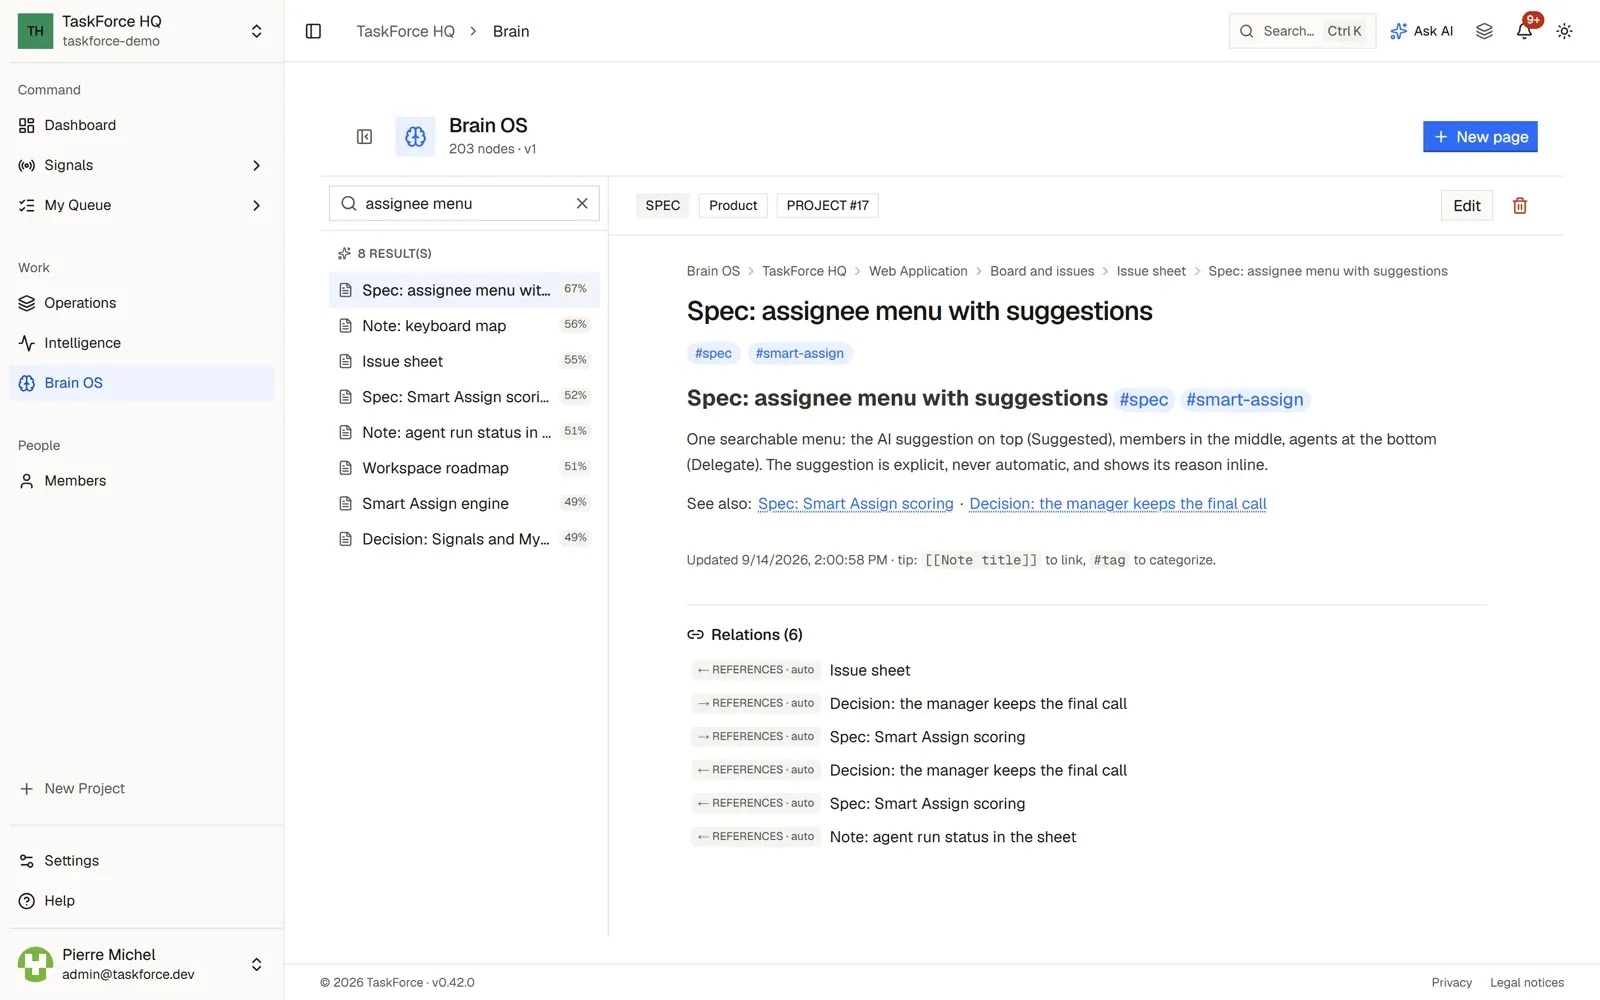The image size is (1600, 1000).
Task: Expand the Signals submenu chevron
Action: [257, 165]
